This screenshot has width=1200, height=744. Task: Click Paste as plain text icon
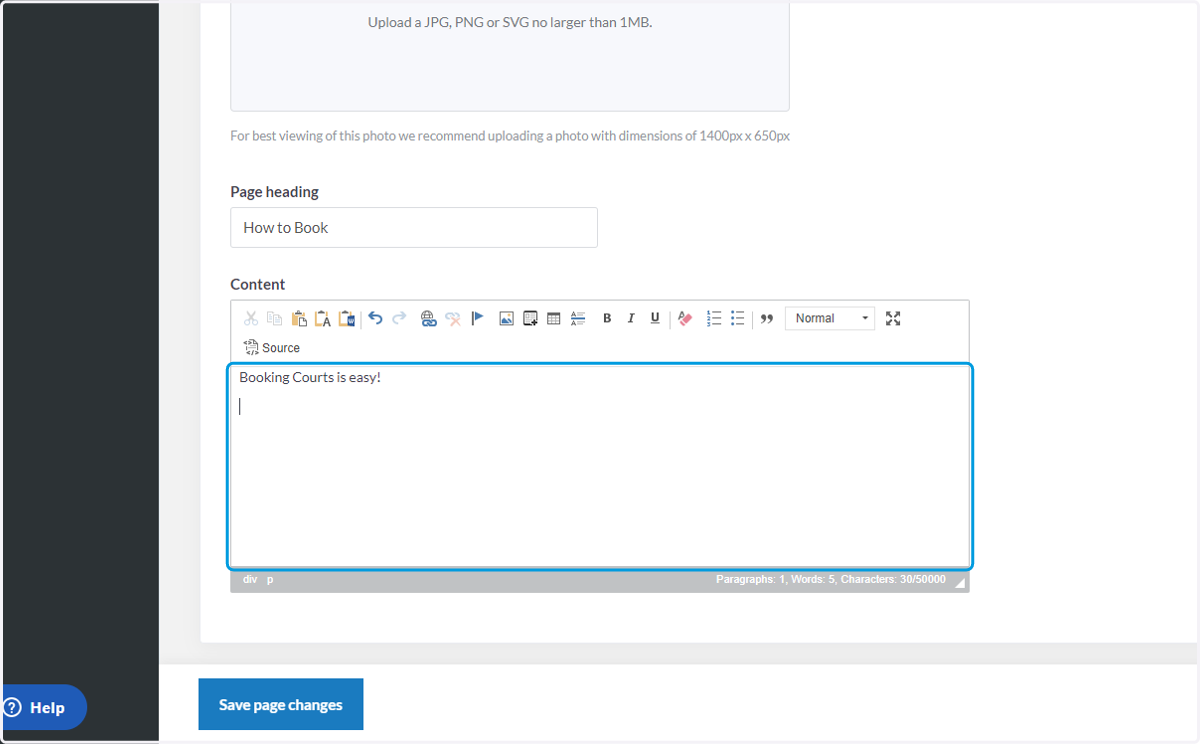pyautogui.click(x=323, y=318)
